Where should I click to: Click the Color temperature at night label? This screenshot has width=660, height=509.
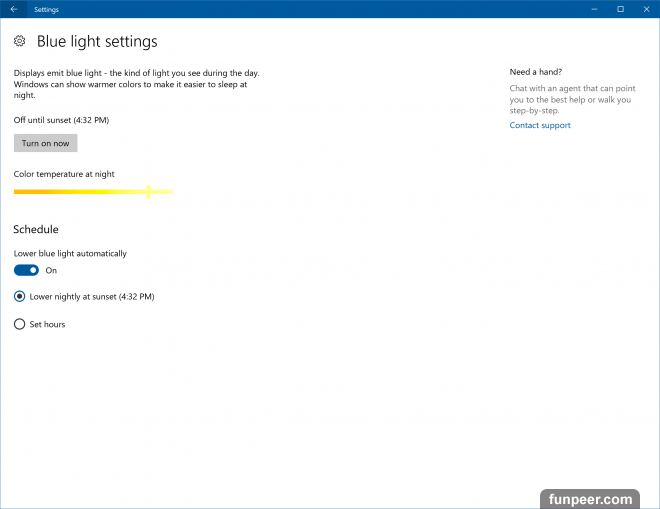[x=64, y=174]
